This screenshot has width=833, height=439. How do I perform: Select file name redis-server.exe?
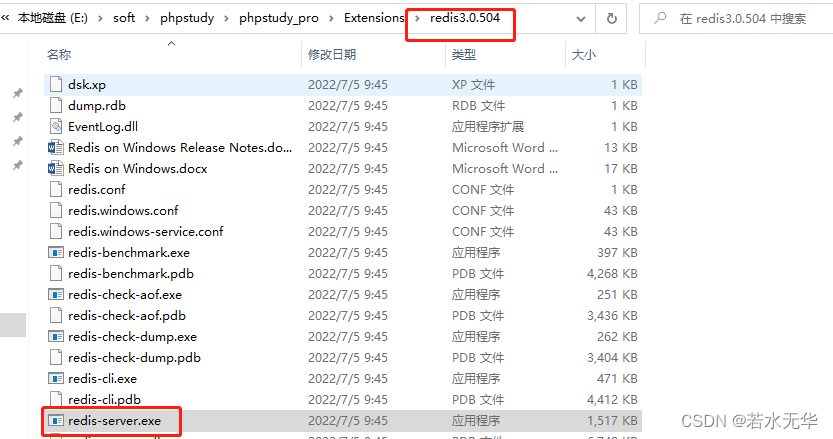point(114,420)
